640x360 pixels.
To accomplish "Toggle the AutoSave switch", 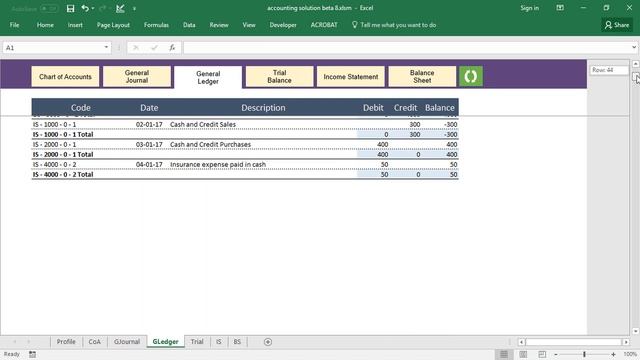I will coord(49,8).
